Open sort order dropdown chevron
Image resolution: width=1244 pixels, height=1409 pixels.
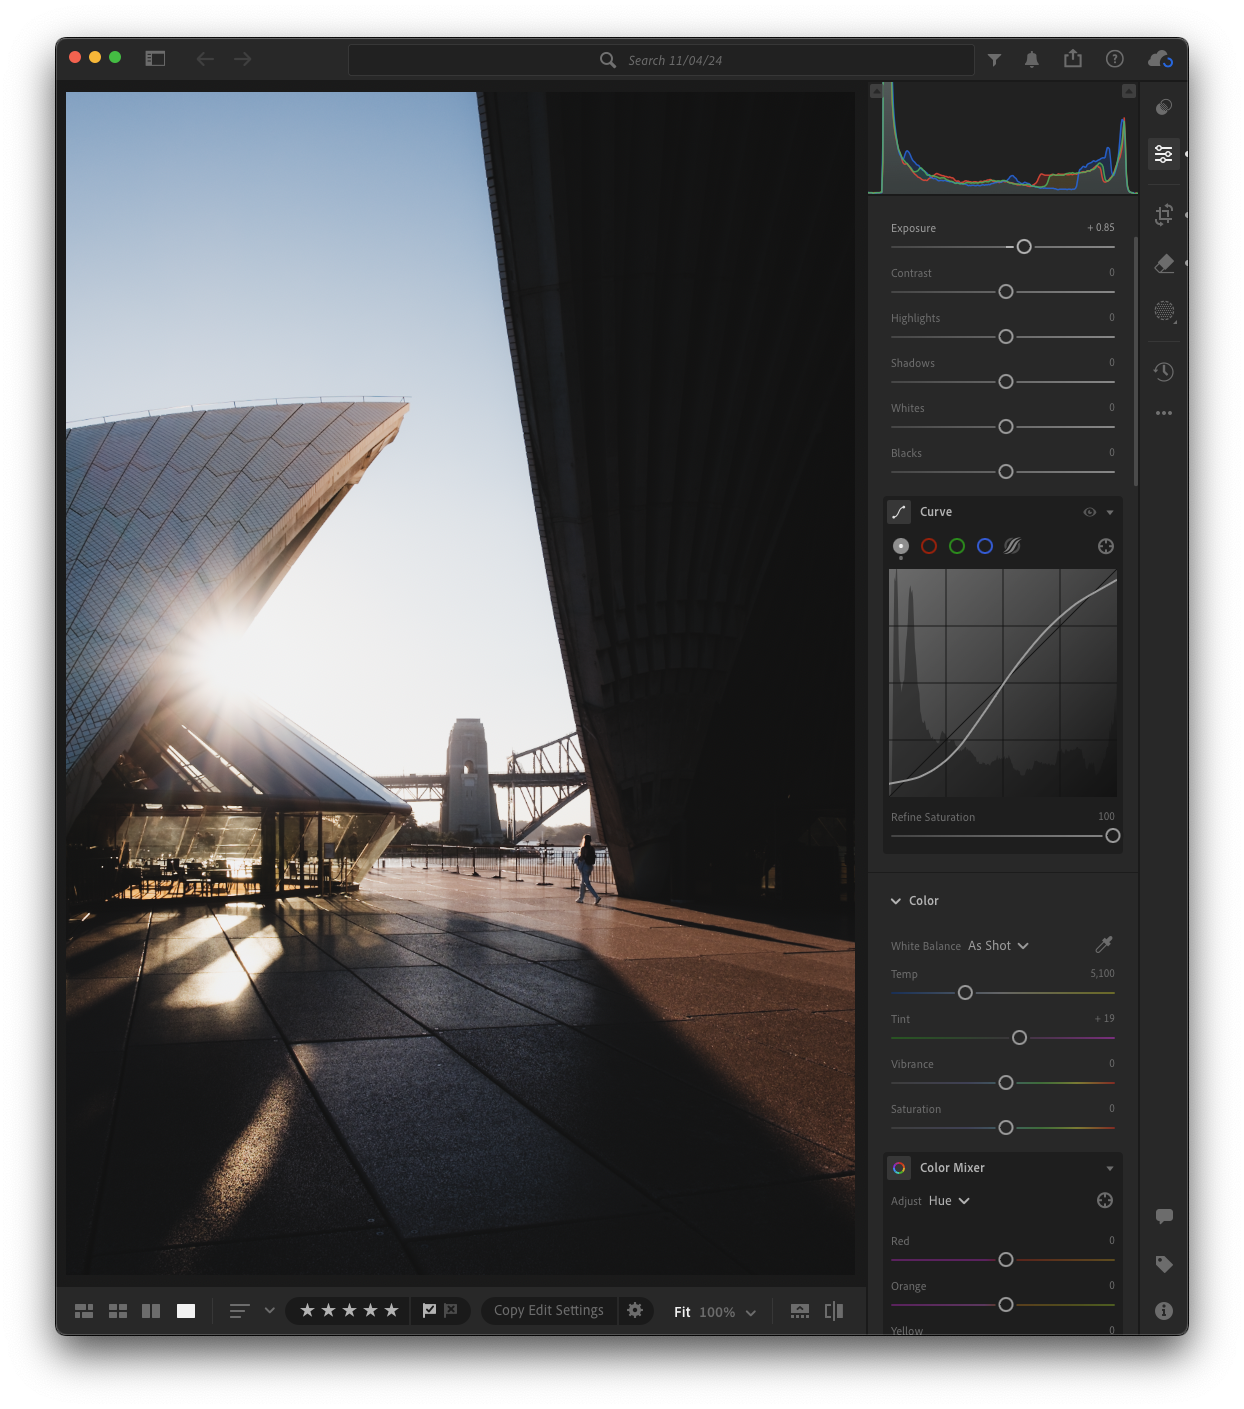[x=269, y=1310]
